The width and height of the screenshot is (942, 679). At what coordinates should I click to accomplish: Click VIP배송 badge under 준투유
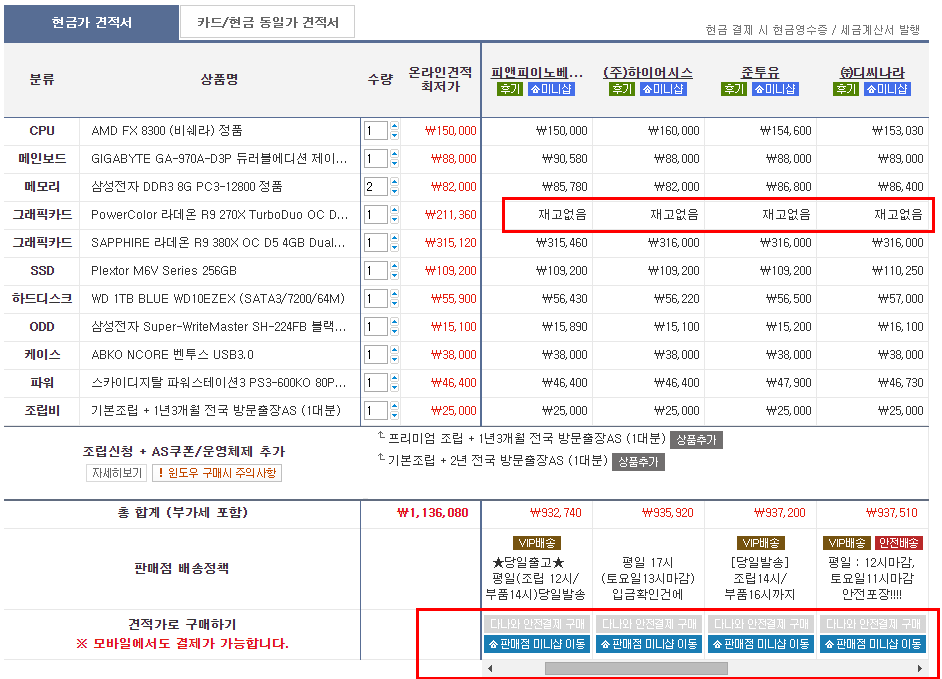coord(761,543)
